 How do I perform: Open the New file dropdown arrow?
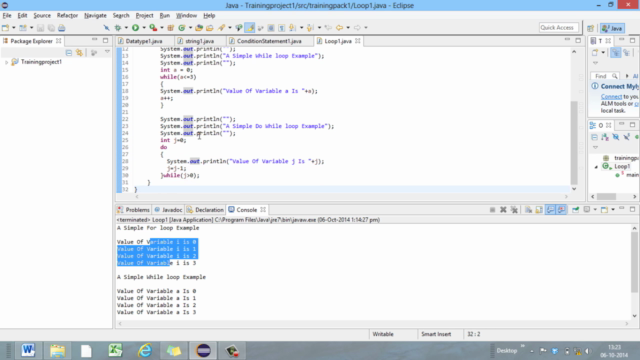click(13, 28)
